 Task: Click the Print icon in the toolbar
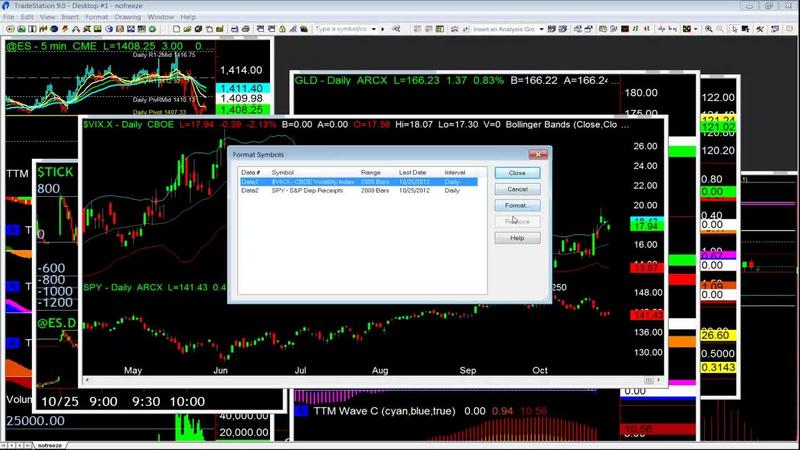[234, 29]
